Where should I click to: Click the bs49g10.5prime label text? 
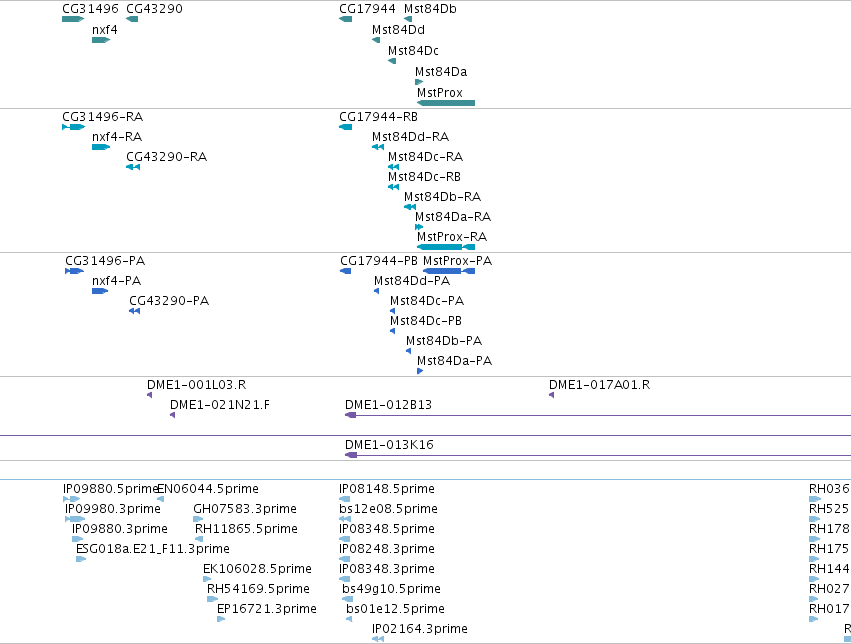tap(391, 589)
